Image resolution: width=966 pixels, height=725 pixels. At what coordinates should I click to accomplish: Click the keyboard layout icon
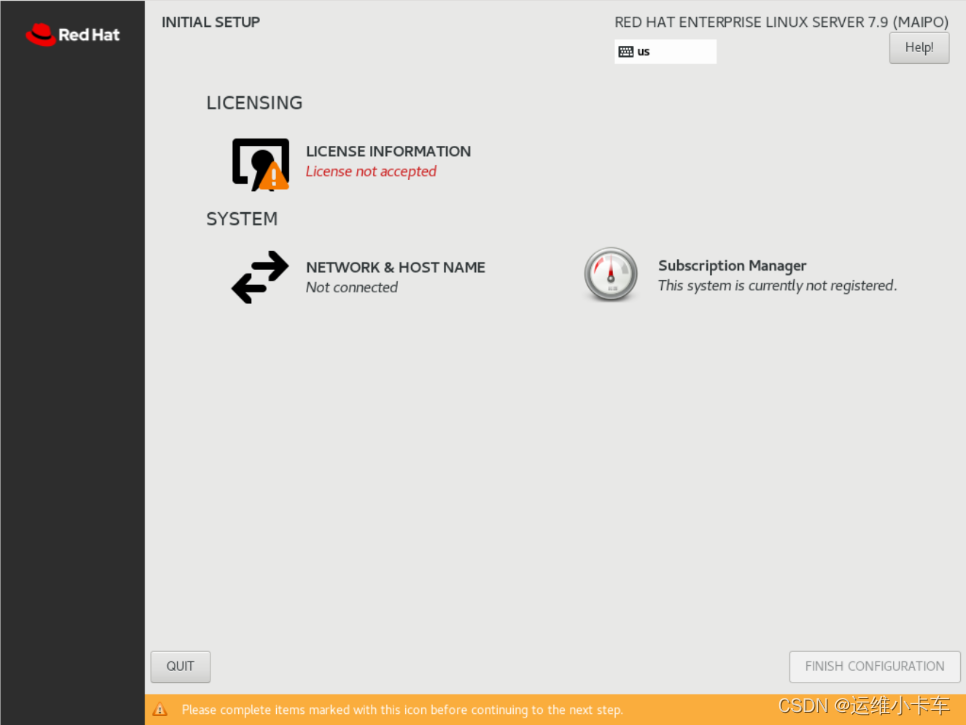coord(626,52)
